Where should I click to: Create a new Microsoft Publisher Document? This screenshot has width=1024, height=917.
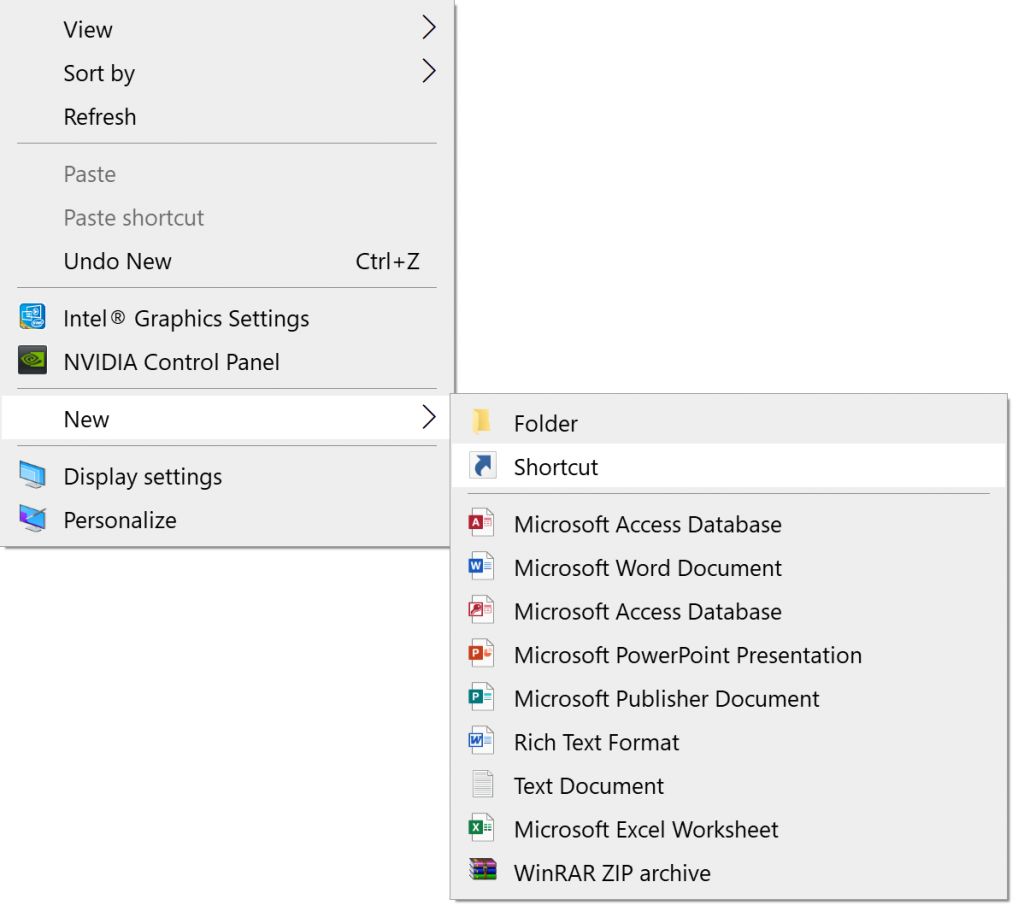[x=729, y=699]
